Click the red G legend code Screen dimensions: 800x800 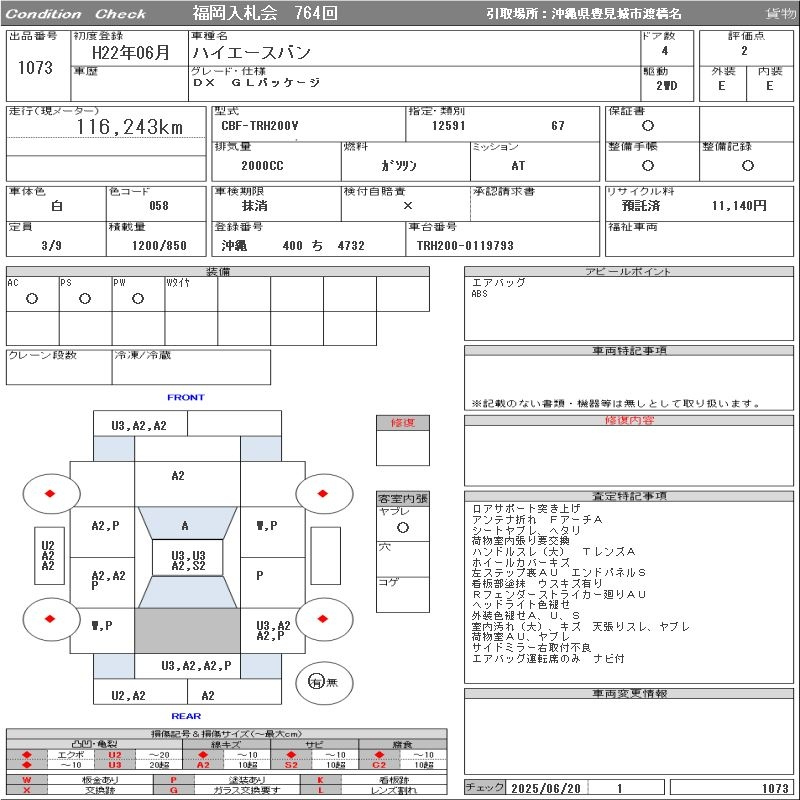(173, 790)
